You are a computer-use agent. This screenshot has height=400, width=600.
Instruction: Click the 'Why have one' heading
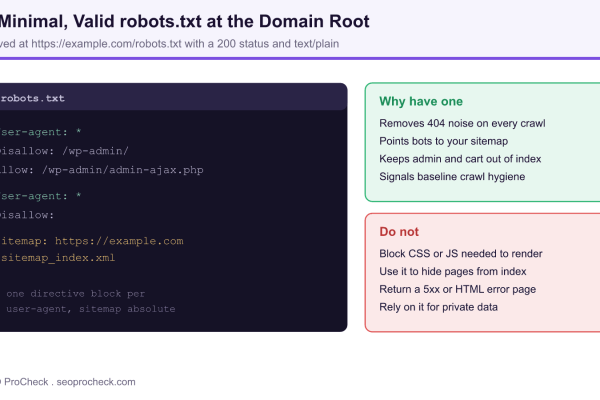click(x=421, y=101)
